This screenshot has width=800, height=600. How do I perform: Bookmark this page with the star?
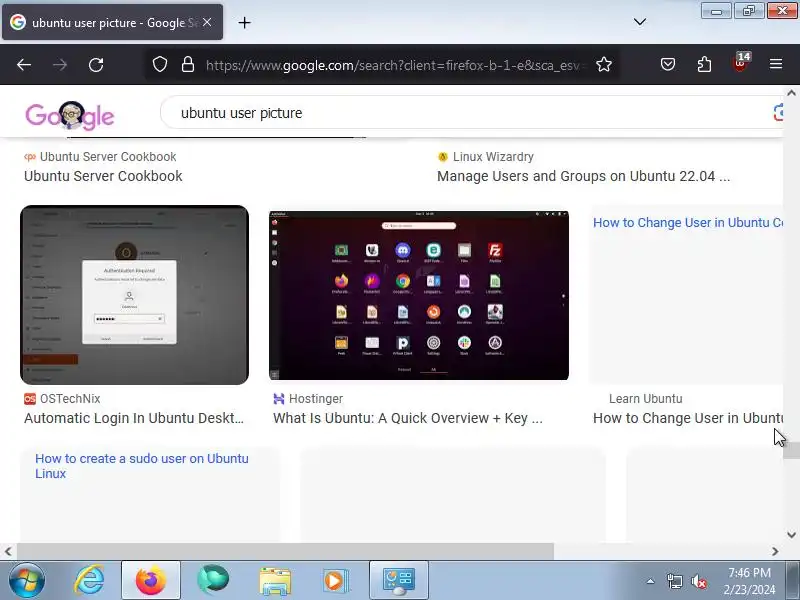[604, 64]
